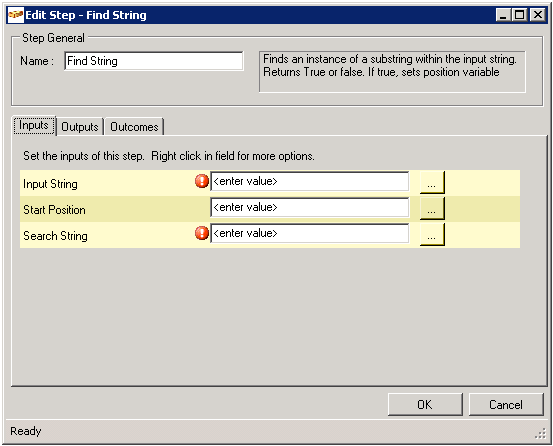This screenshot has width=553, height=446.
Task: Minimize the Edit Step window
Action: (503, 15)
